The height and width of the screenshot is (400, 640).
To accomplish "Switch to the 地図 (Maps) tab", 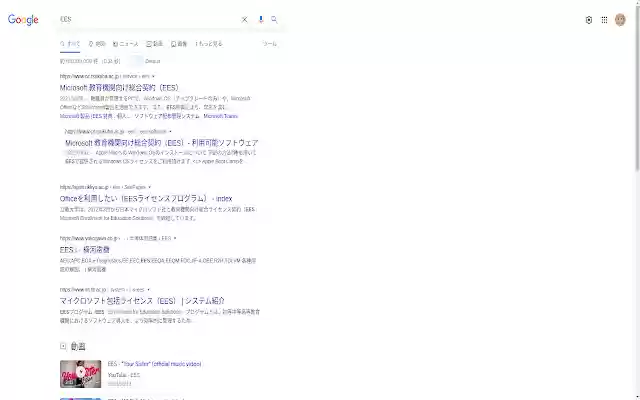I will click(97, 44).
